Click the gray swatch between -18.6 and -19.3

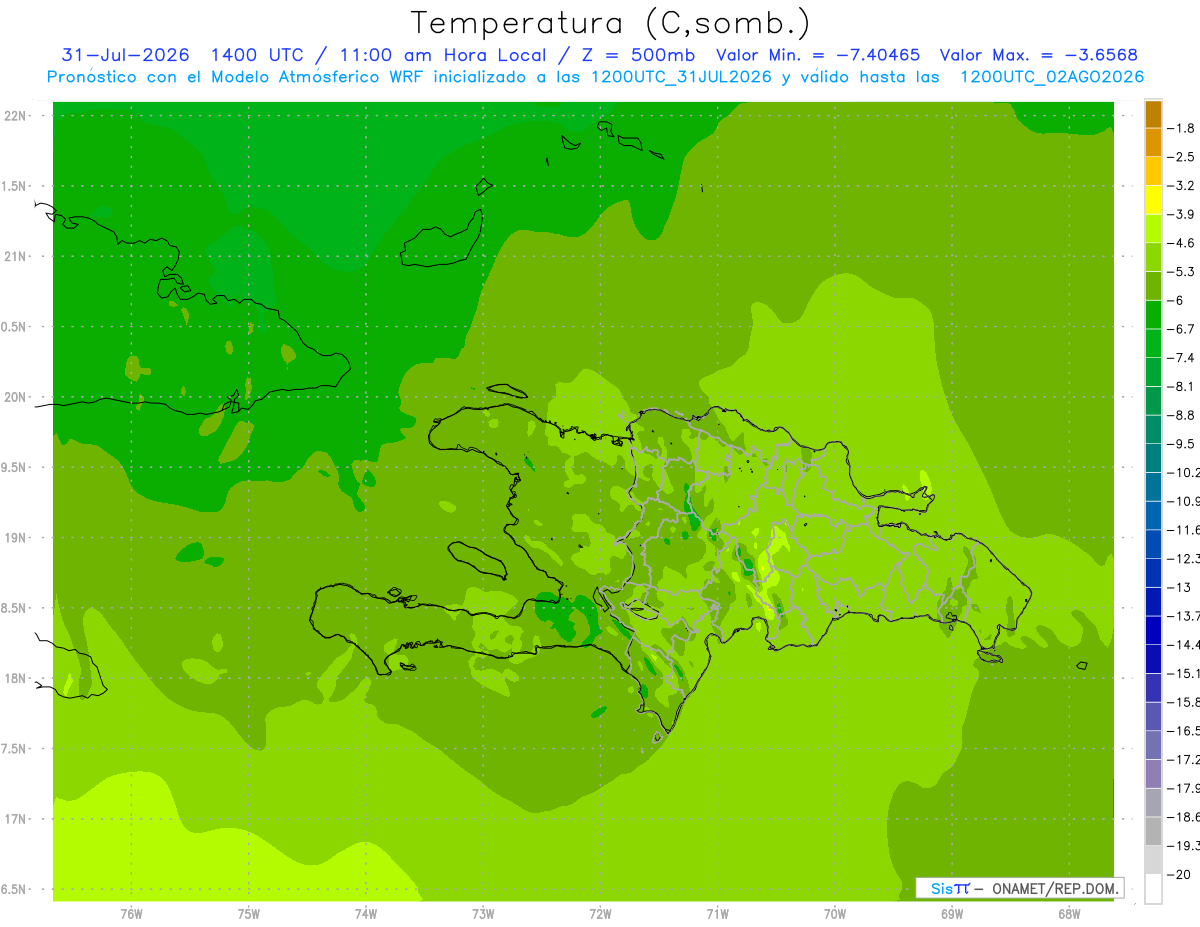tap(1153, 831)
